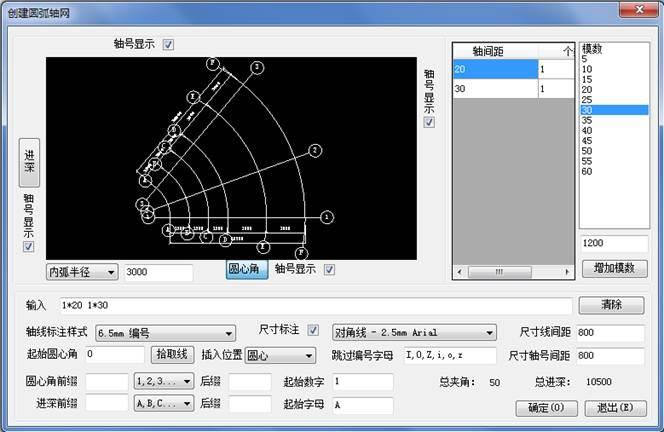Click the 拾取线 button
This screenshot has height=432, width=664.
tap(171, 355)
